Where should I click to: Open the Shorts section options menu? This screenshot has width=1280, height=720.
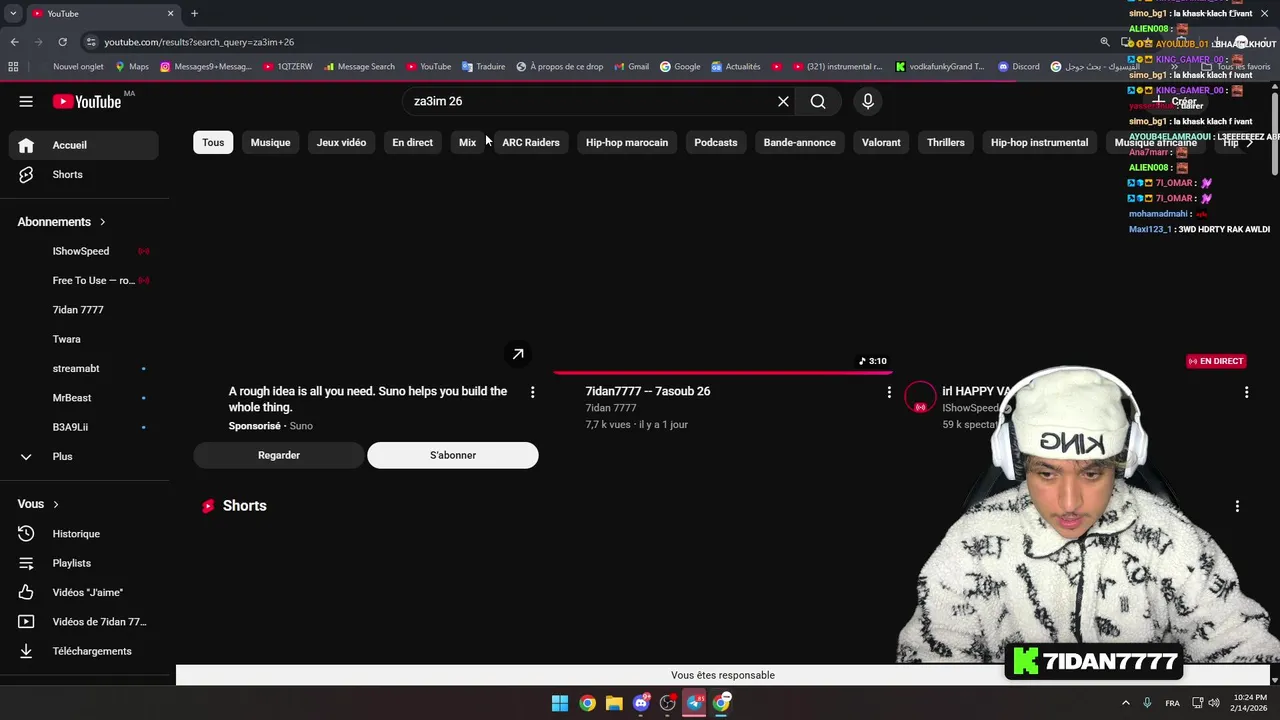click(x=1237, y=506)
